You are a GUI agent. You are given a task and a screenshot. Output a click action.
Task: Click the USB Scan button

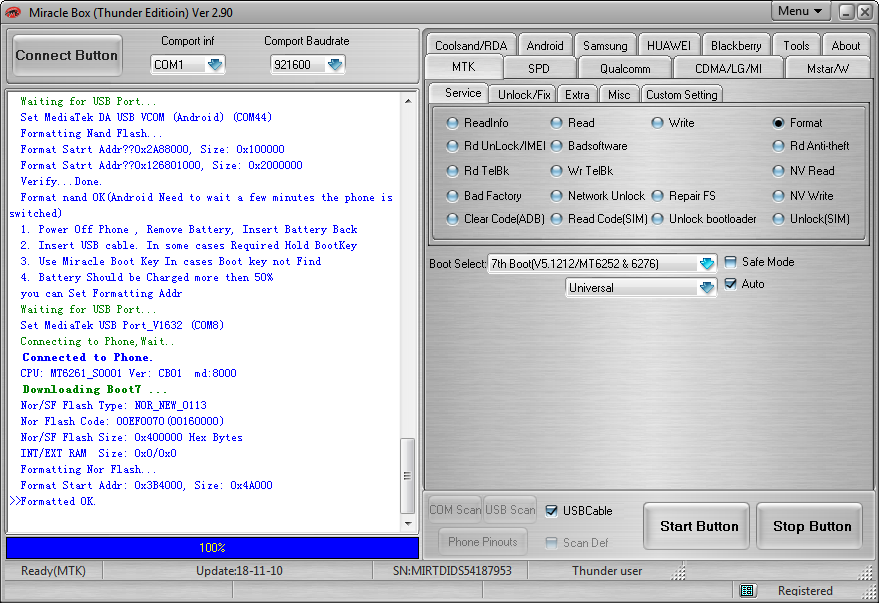click(510, 509)
